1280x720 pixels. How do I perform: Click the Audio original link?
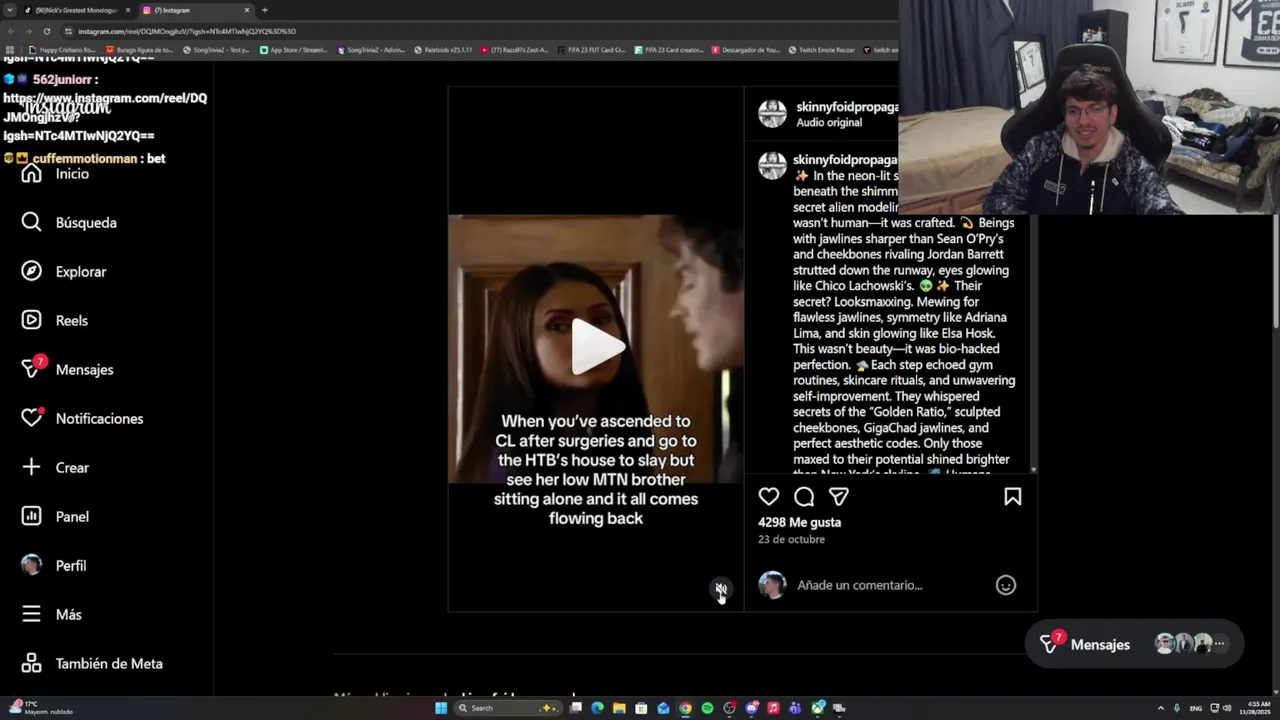click(x=829, y=122)
